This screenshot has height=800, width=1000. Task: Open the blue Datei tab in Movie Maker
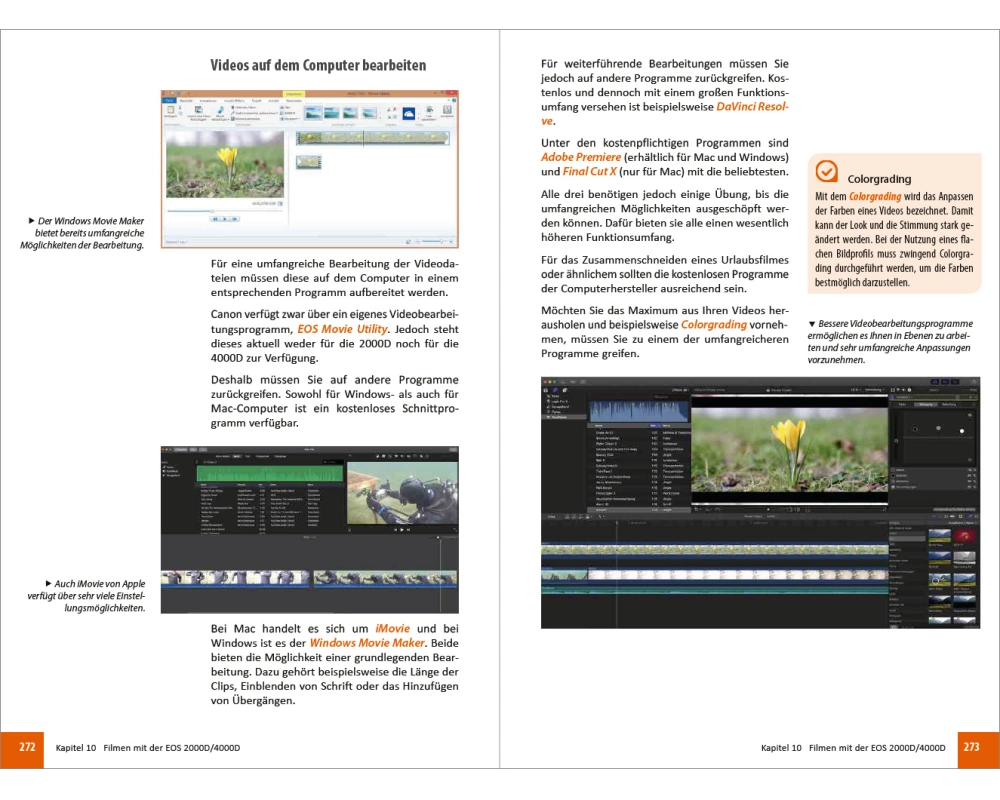170,101
